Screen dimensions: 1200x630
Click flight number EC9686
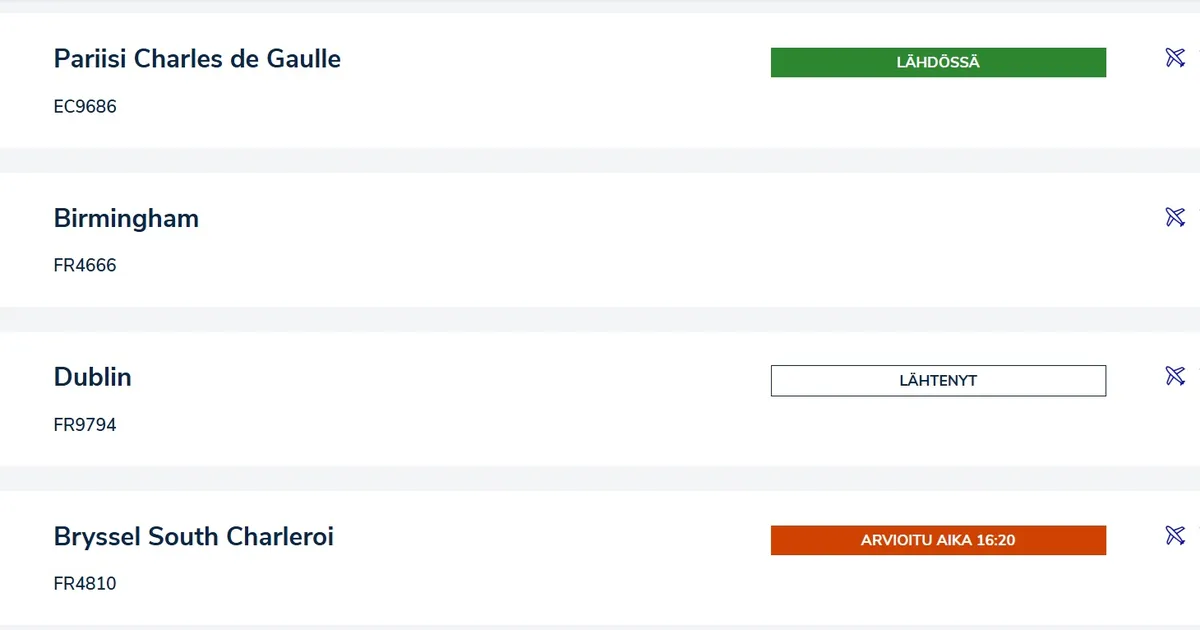coord(85,106)
